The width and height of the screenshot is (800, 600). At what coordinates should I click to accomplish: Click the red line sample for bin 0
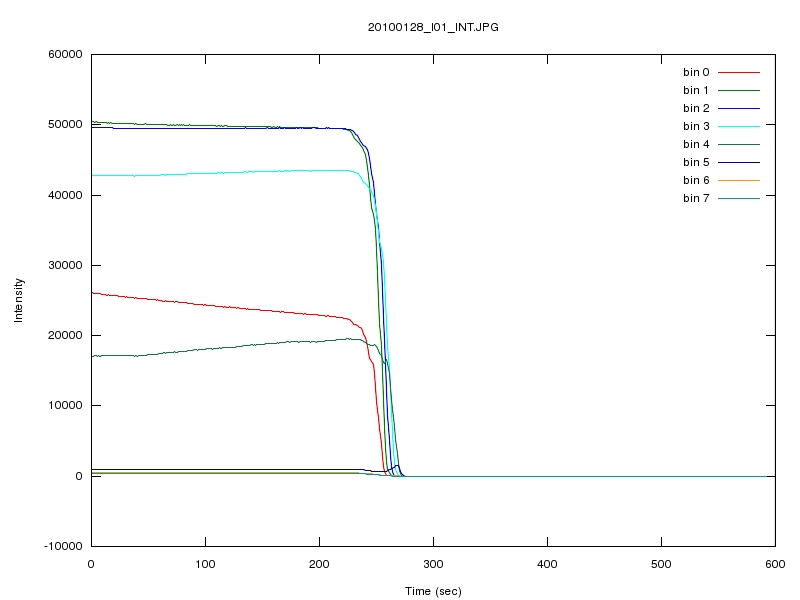[x=739, y=72]
